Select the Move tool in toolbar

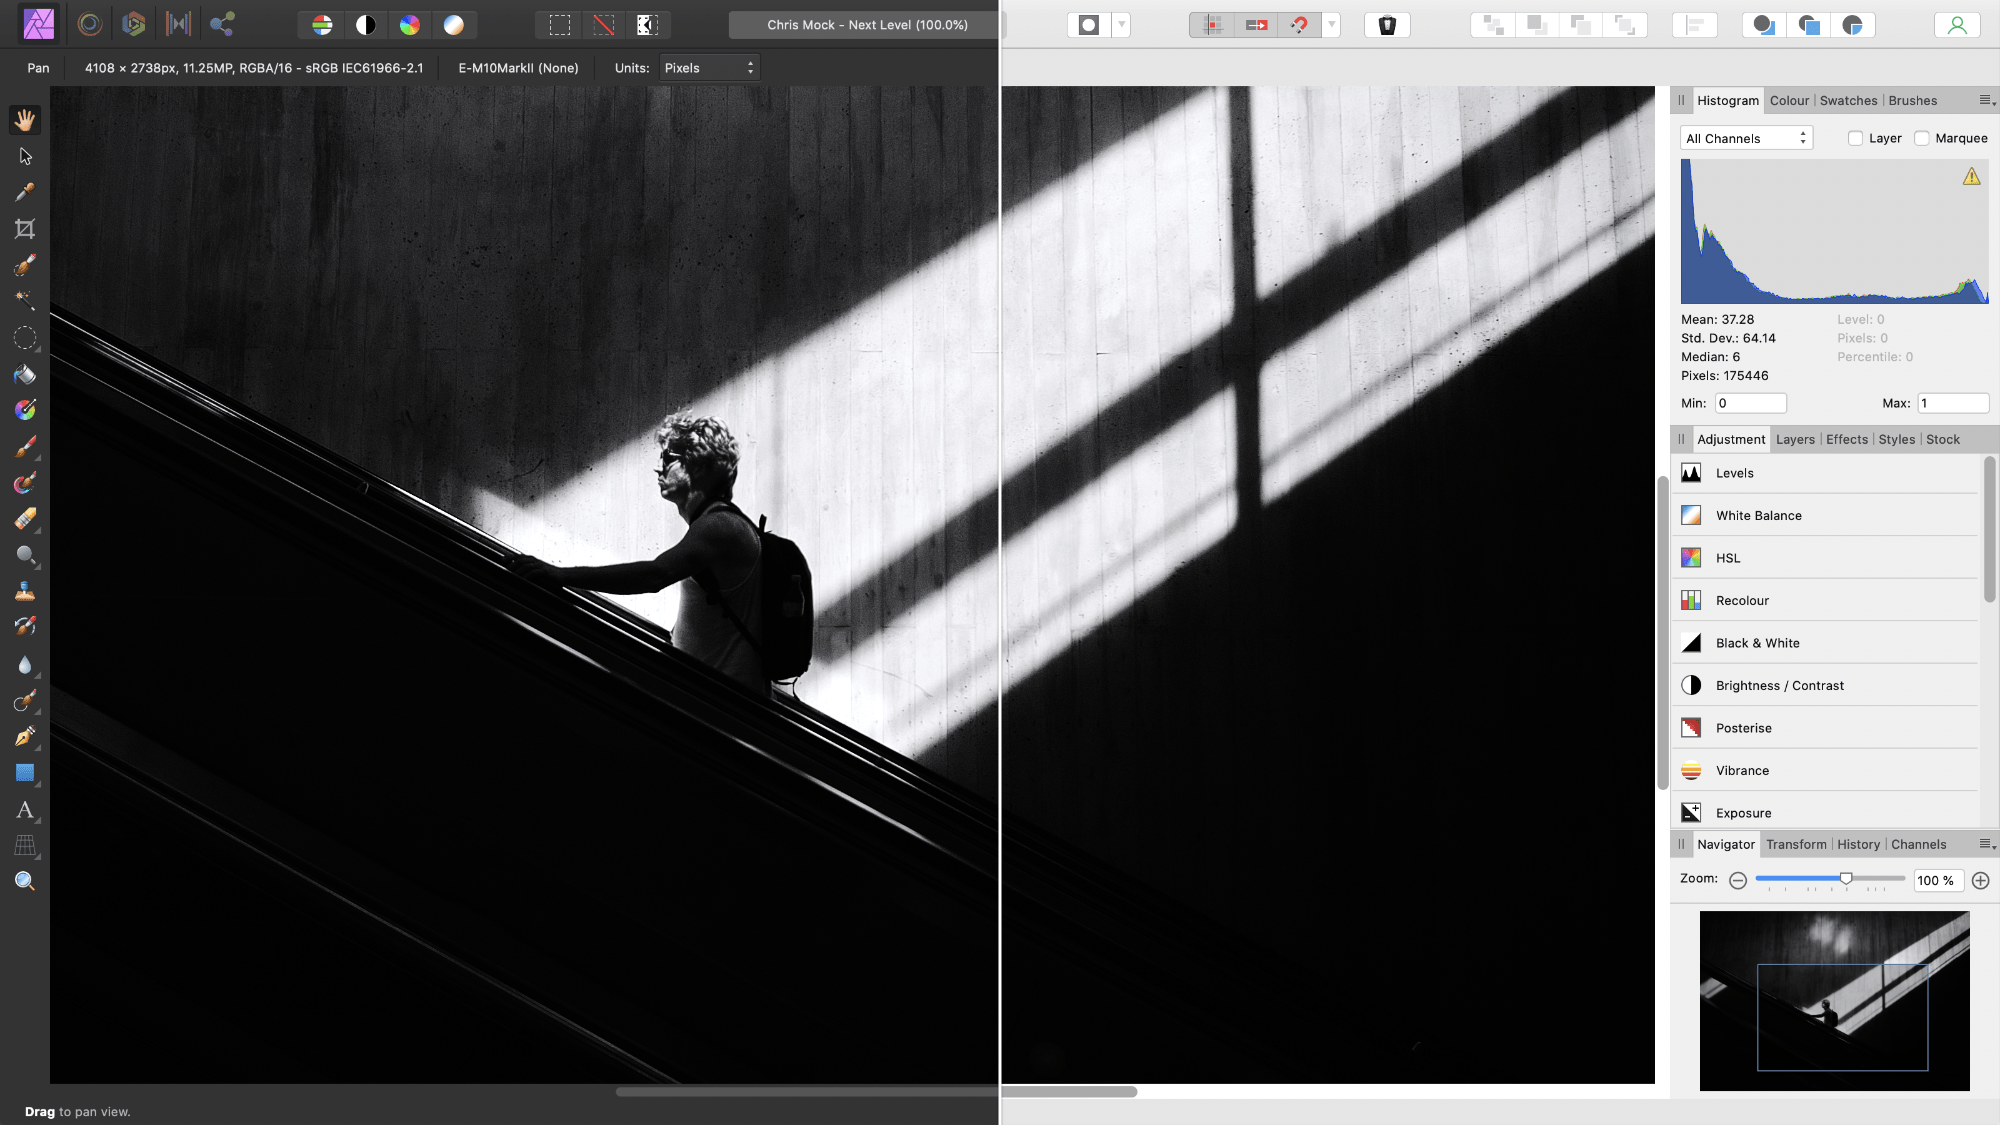click(25, 155)
